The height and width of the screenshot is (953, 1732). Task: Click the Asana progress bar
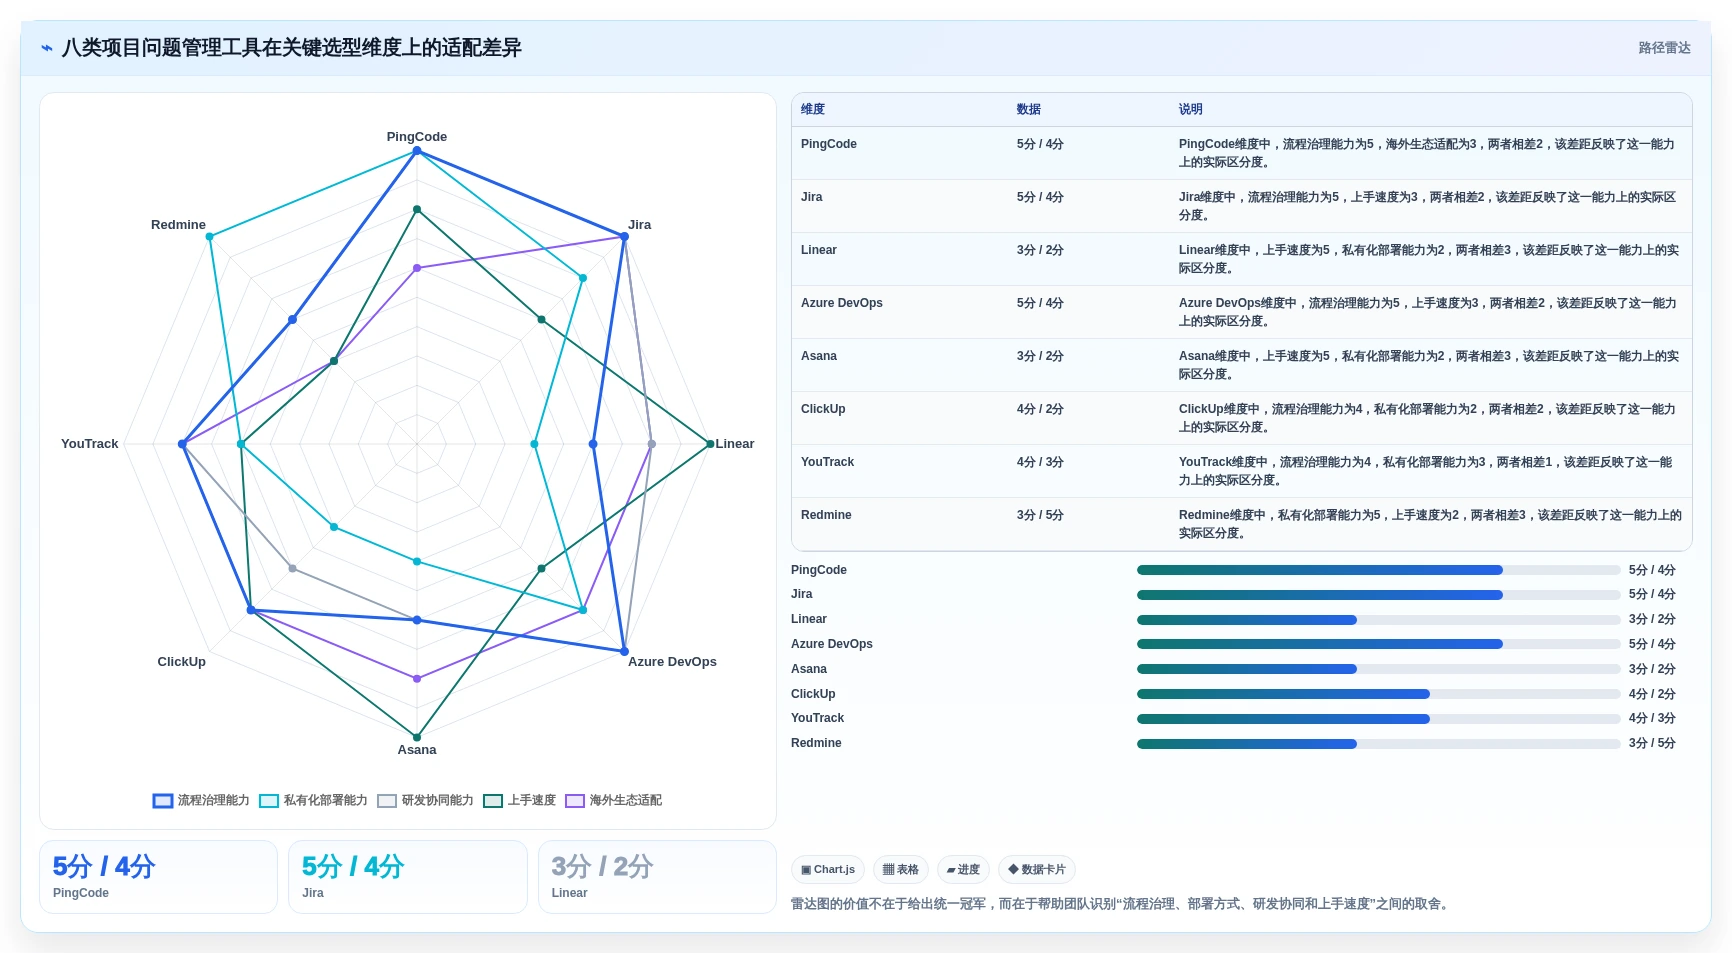tap(1378, 669)
